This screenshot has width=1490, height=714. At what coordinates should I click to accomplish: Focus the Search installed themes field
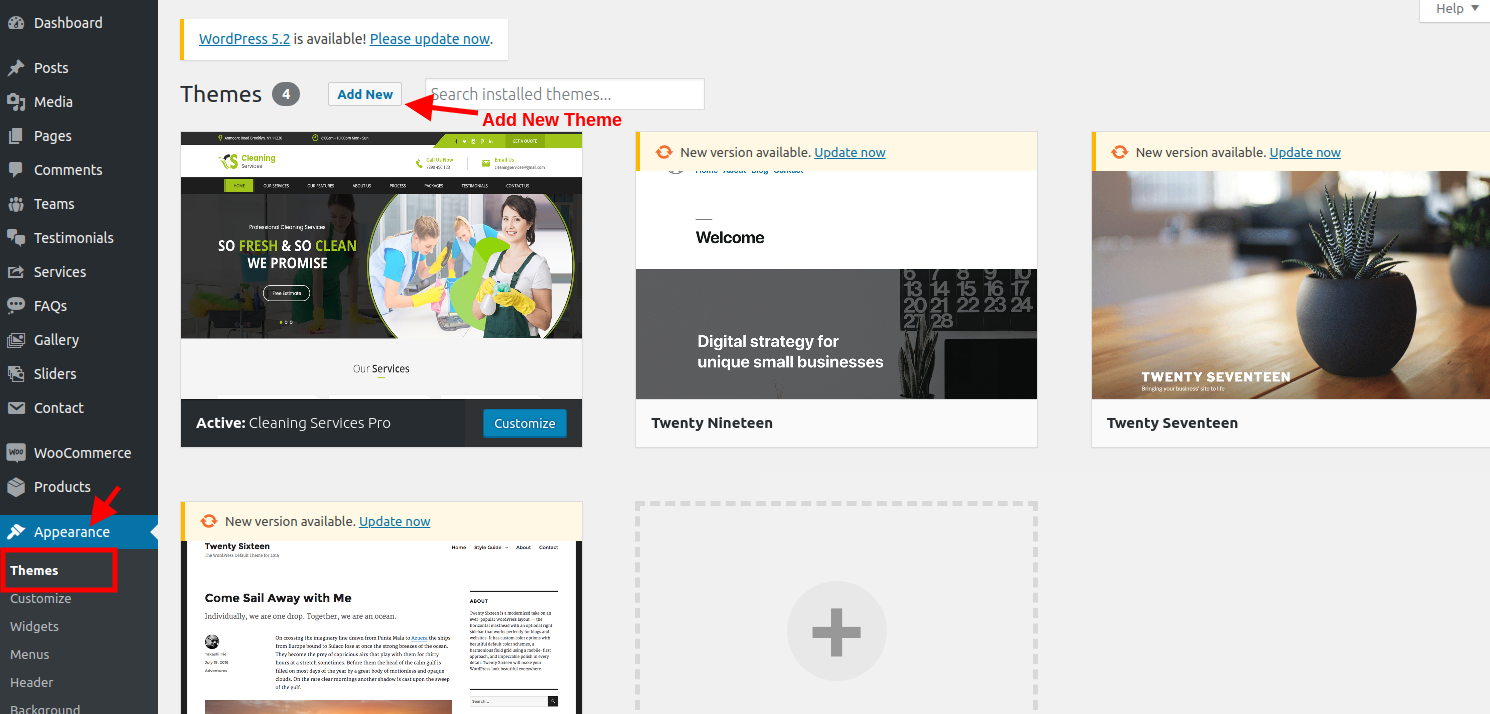565,94
